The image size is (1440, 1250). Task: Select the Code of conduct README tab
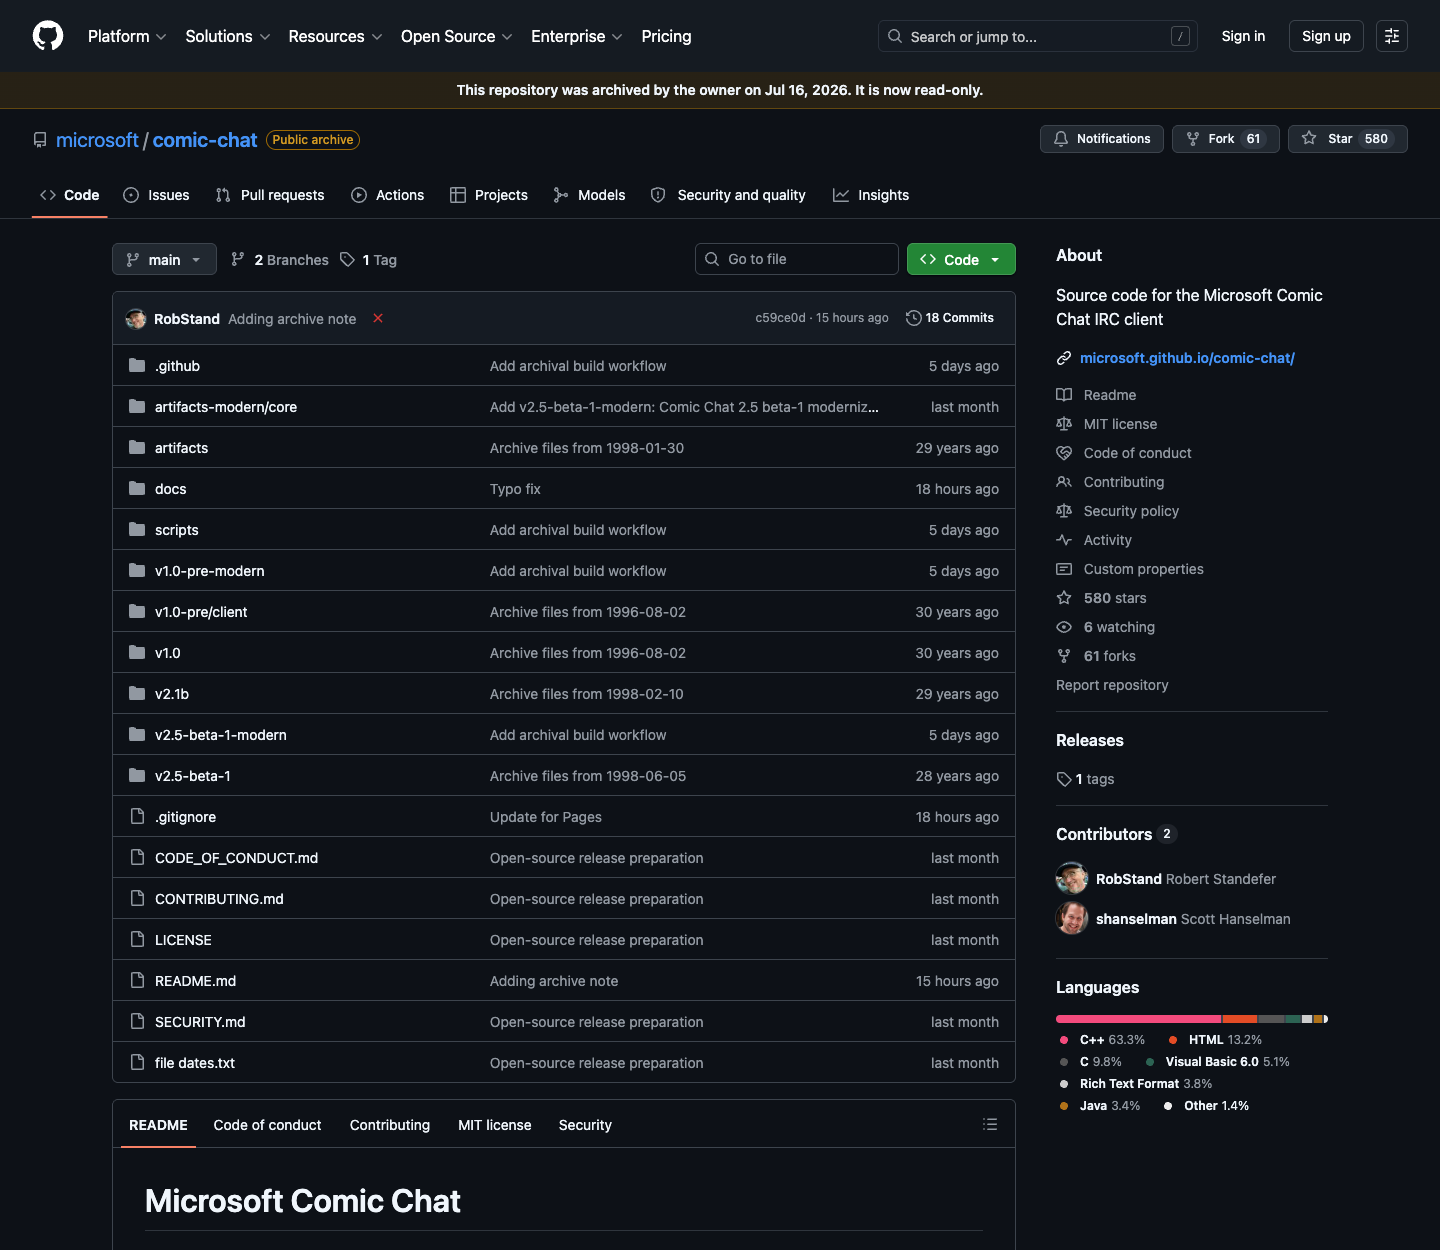coord(267,1125)
